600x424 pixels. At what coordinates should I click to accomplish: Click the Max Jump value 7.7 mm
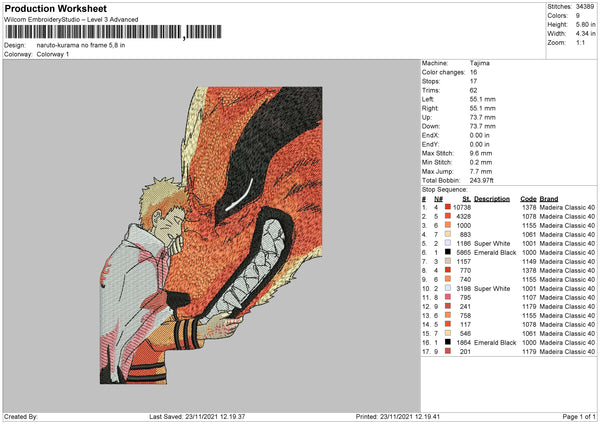pos(481,171)
